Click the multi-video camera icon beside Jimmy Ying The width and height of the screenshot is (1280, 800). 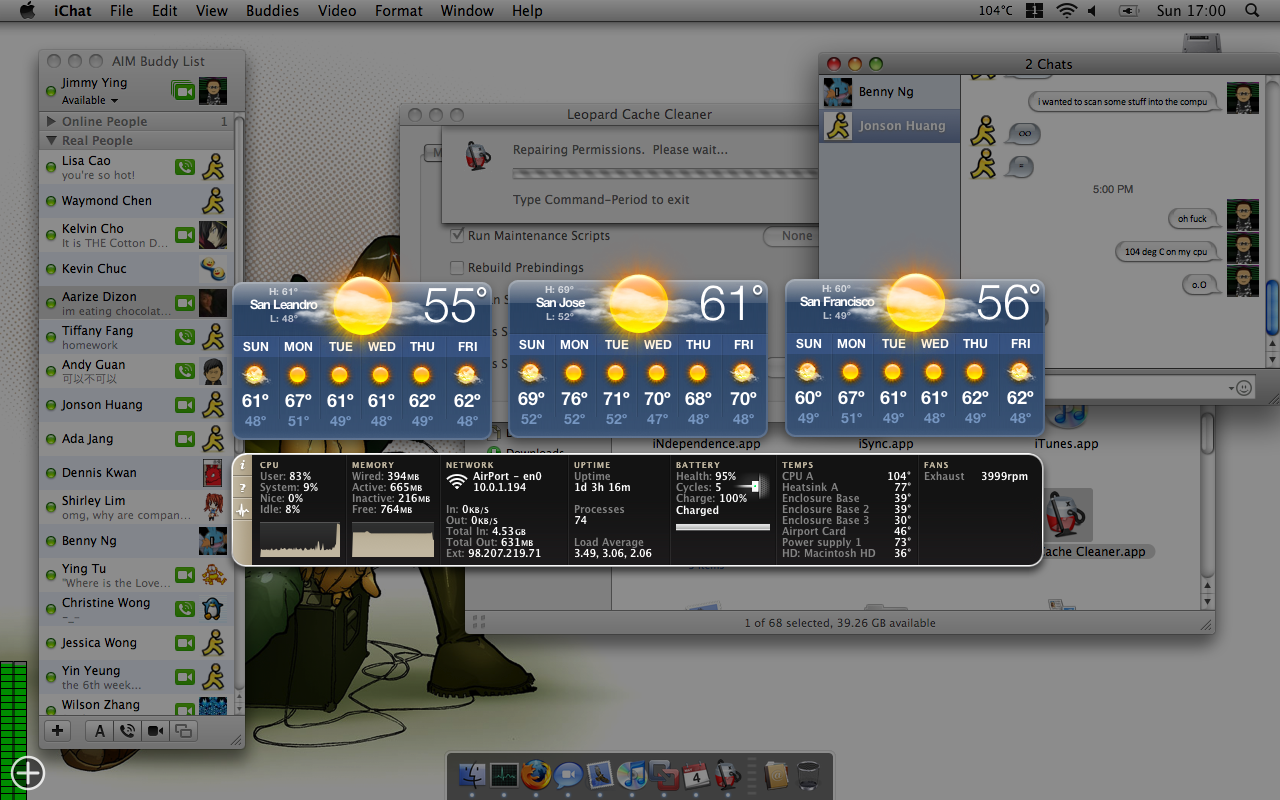coord(182,91)
